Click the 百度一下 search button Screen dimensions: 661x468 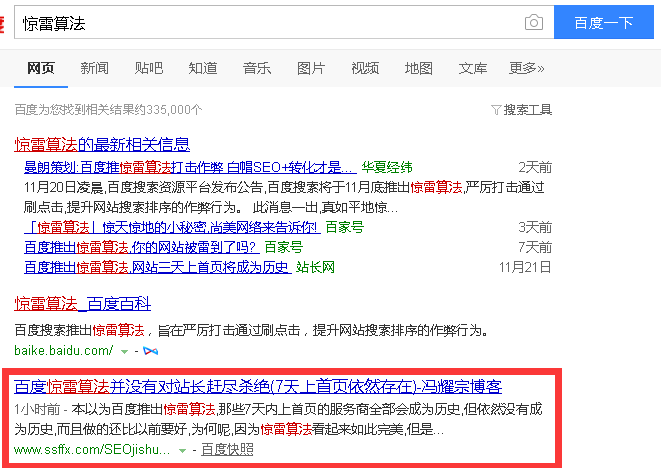tap(604, 22)
